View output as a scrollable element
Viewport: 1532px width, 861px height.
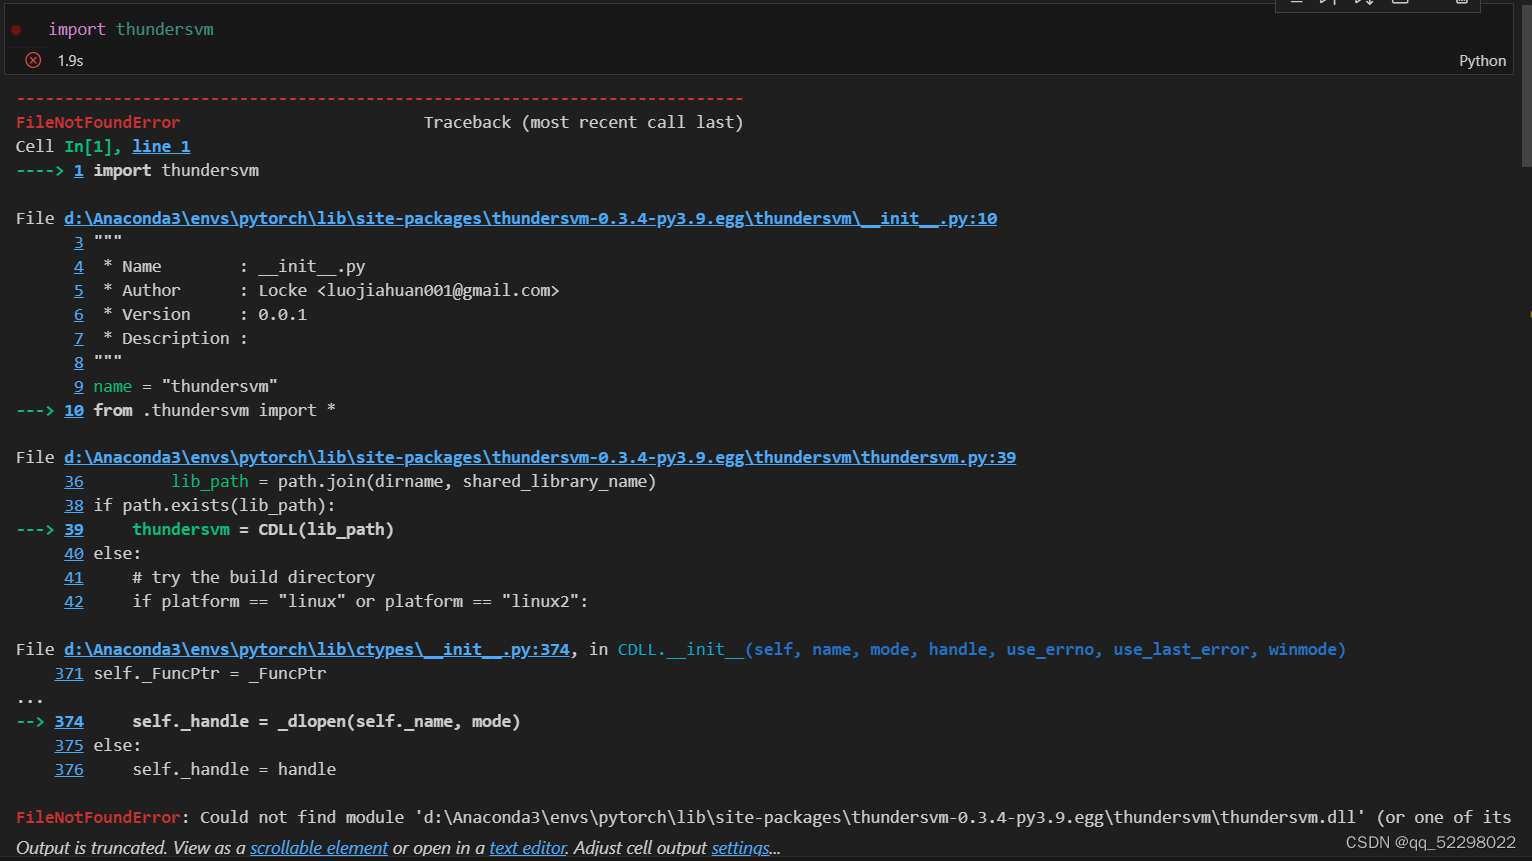point(318,847)
